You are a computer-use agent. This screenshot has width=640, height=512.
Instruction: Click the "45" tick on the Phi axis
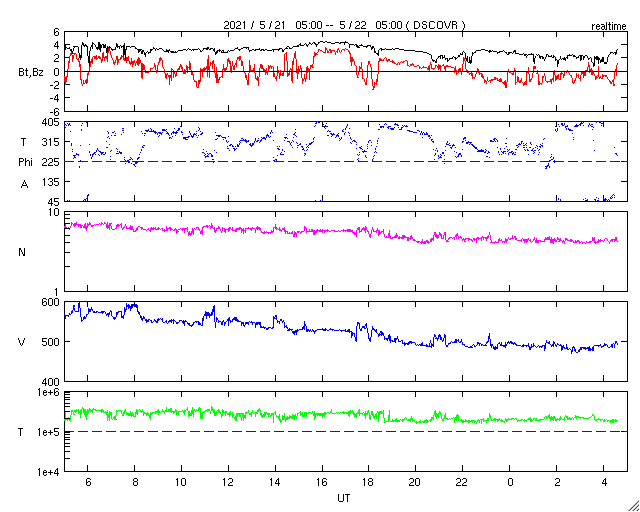point(55,202)
